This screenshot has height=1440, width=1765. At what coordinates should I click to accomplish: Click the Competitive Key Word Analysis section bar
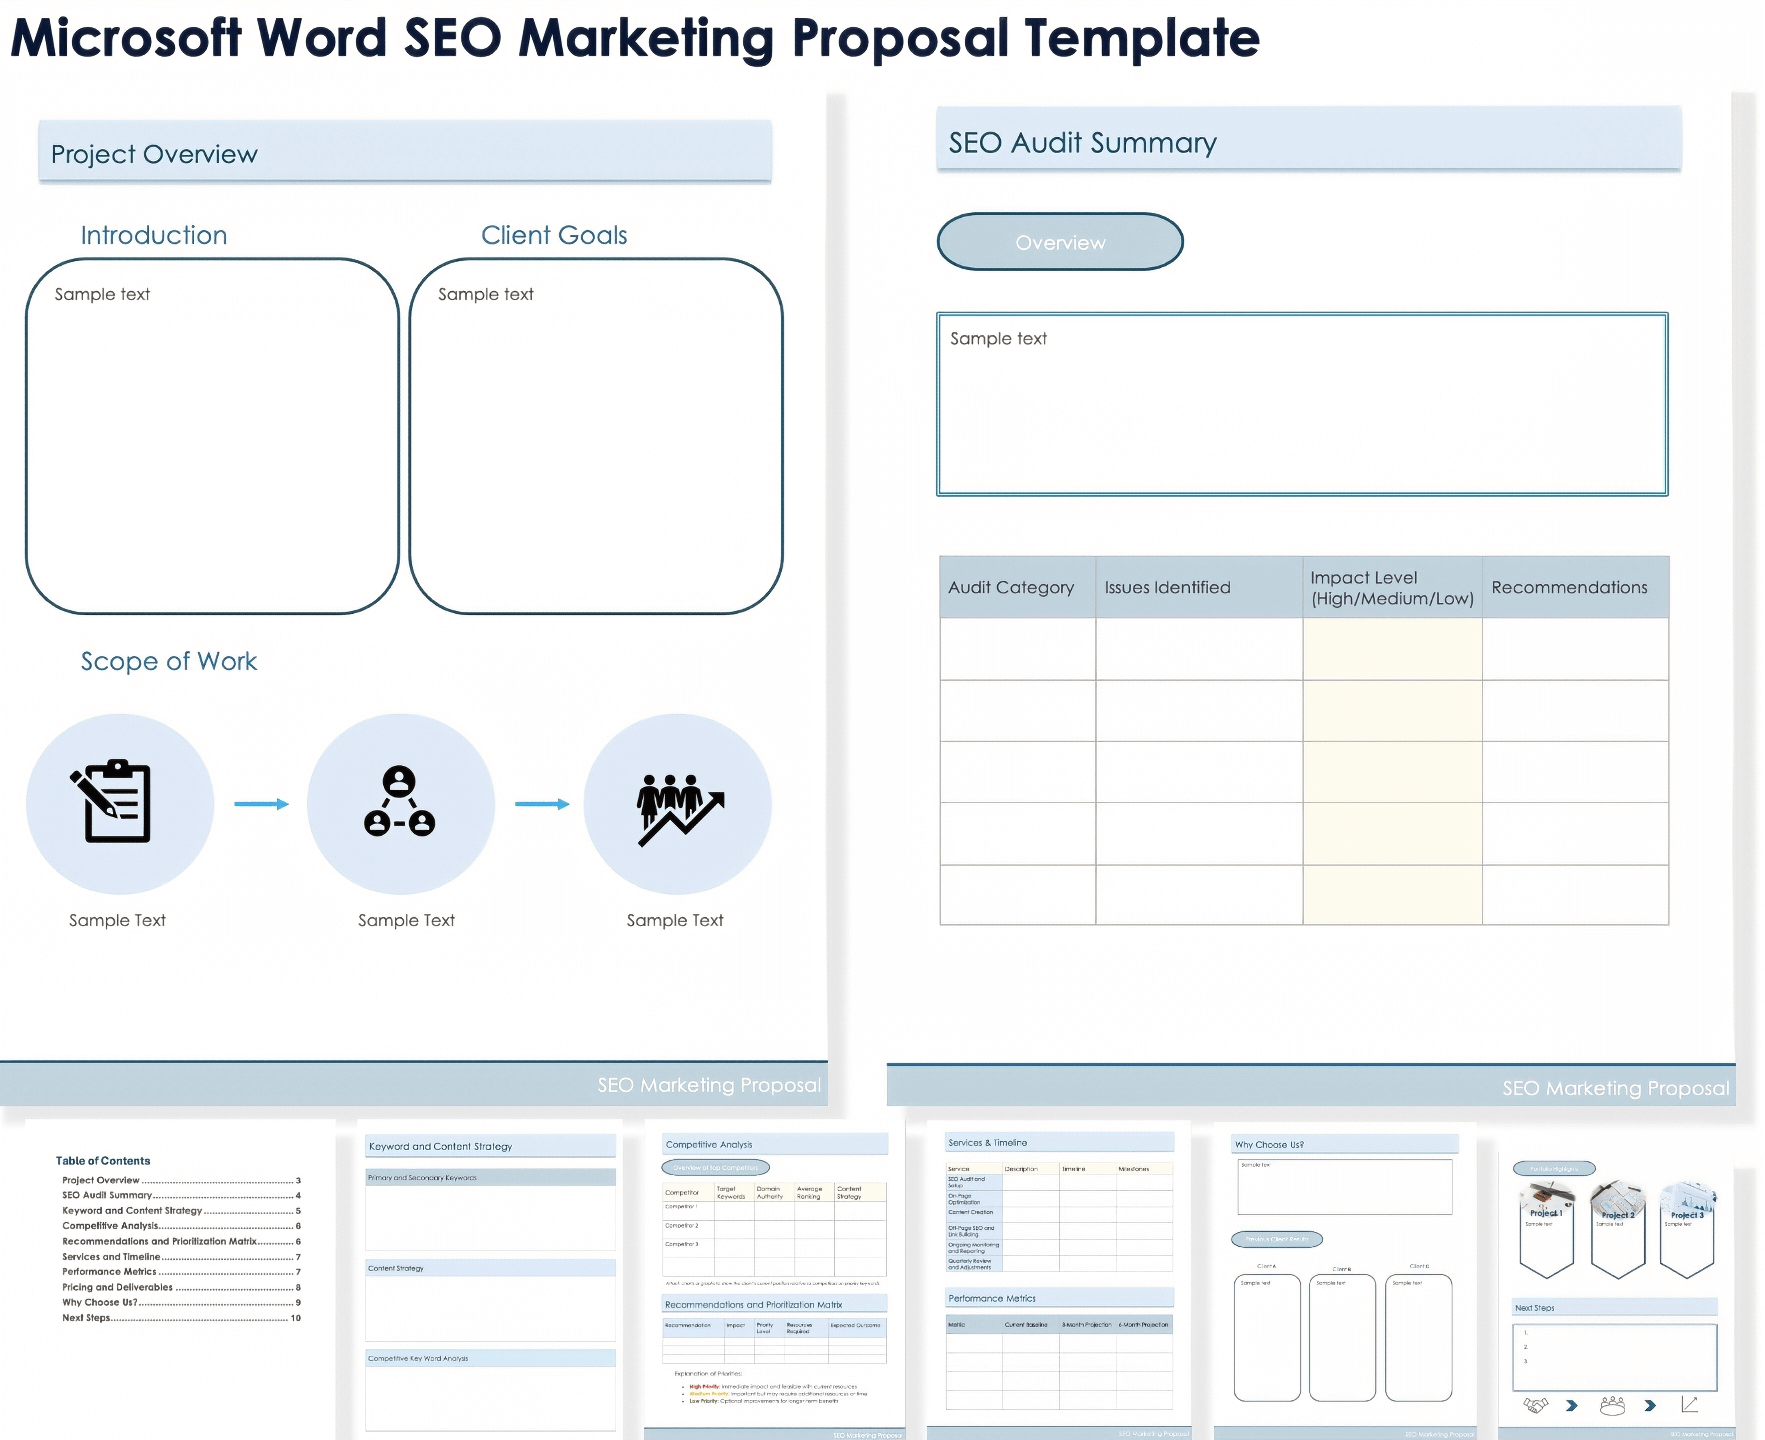point(490,1358)
